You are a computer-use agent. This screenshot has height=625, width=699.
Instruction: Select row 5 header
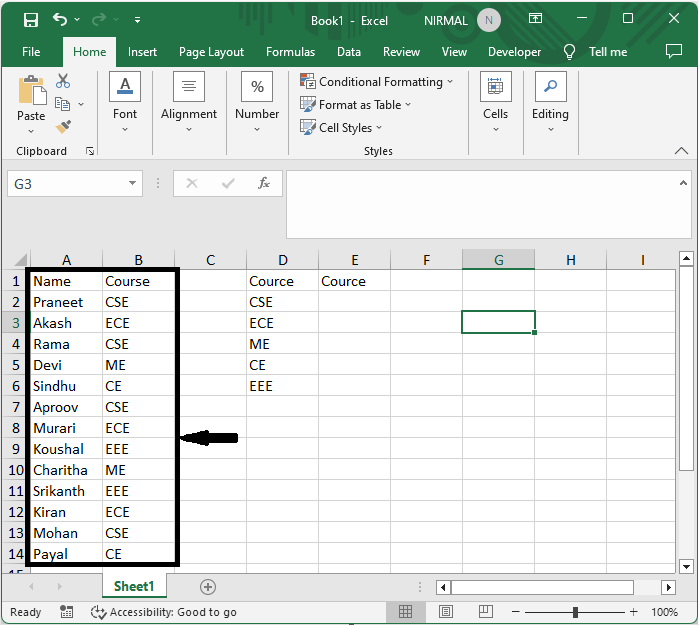pos(16,365)
